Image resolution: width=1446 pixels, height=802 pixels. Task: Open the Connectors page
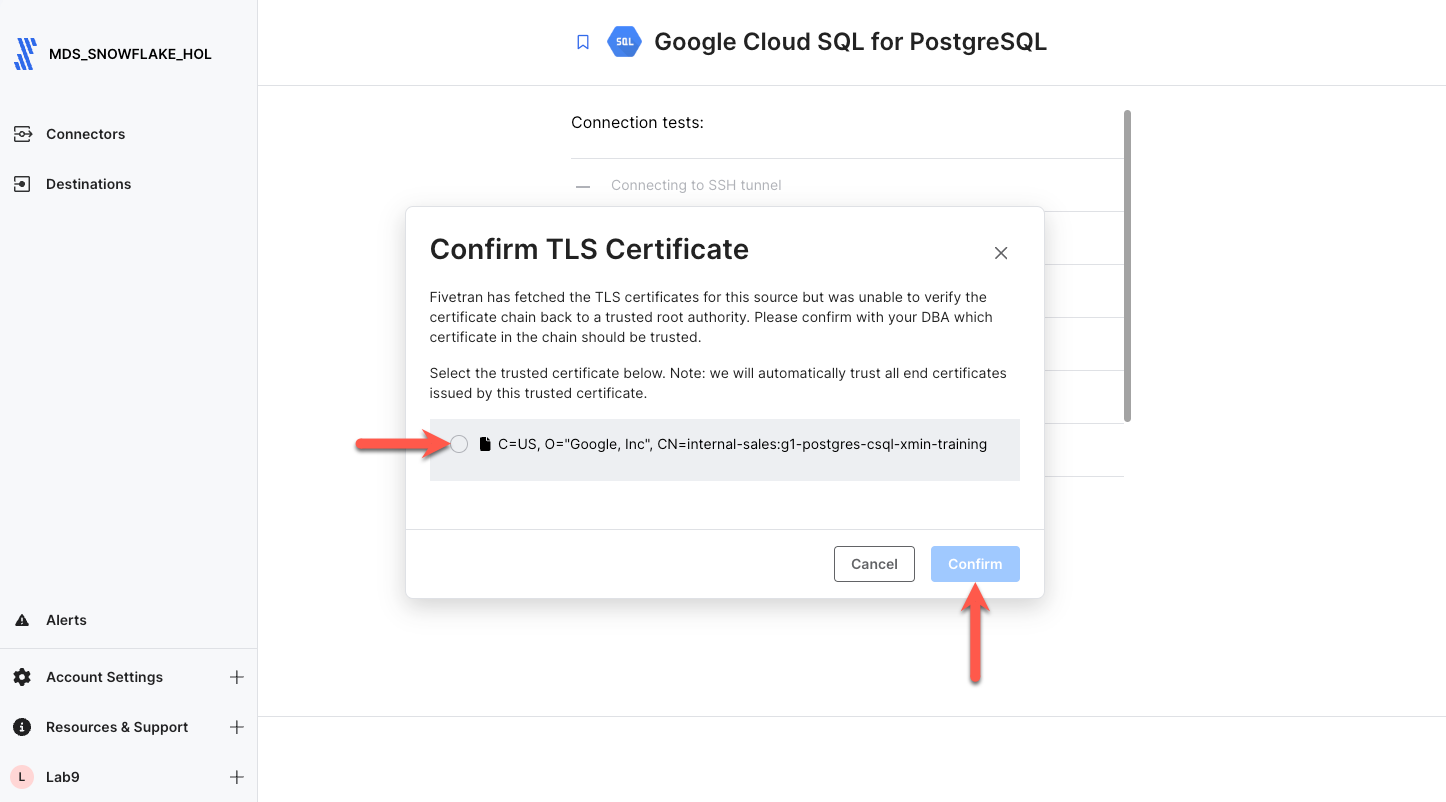click(86, 134)
